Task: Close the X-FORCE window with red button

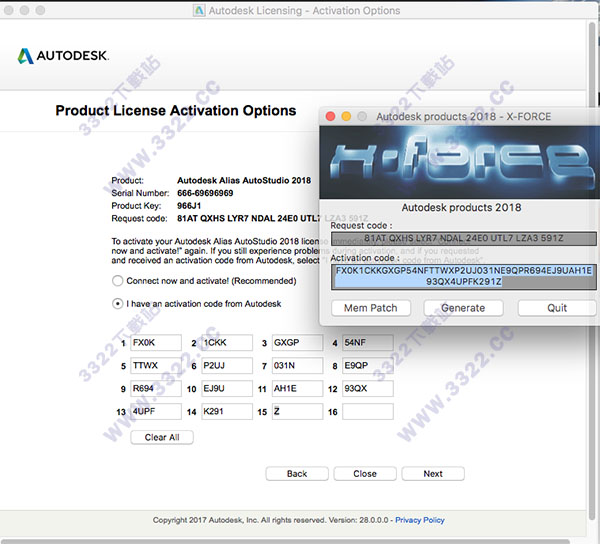Action: (x=330, y=116)
